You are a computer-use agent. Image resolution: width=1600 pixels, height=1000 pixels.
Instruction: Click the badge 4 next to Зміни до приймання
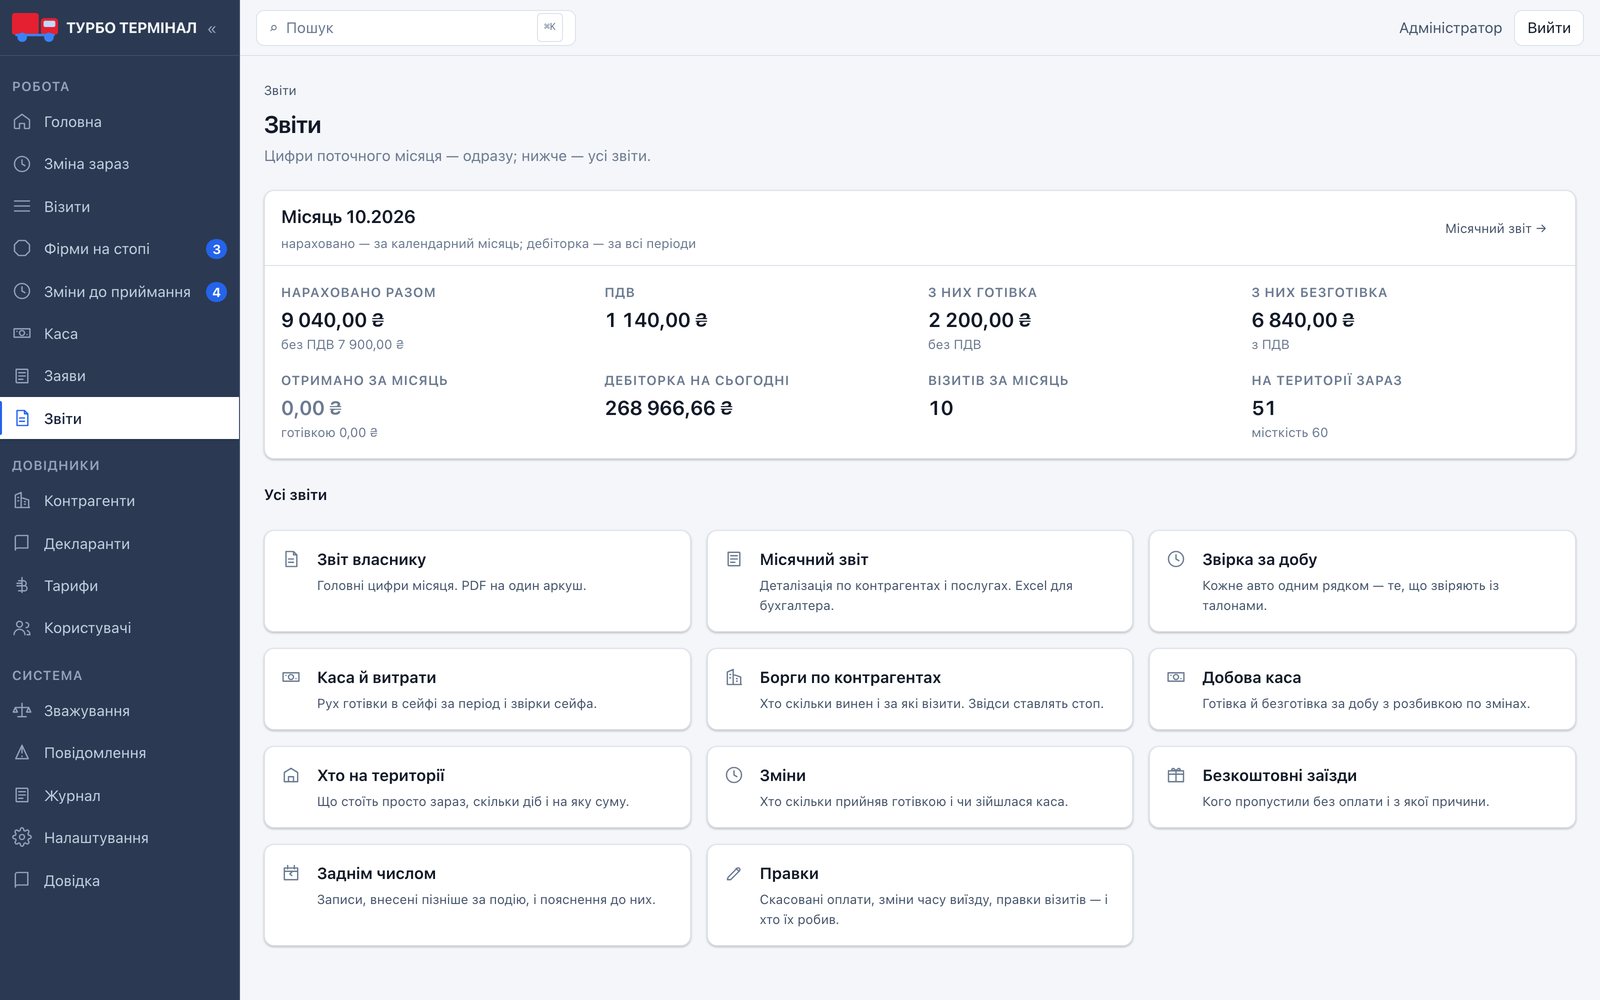[x=216, y=292]
